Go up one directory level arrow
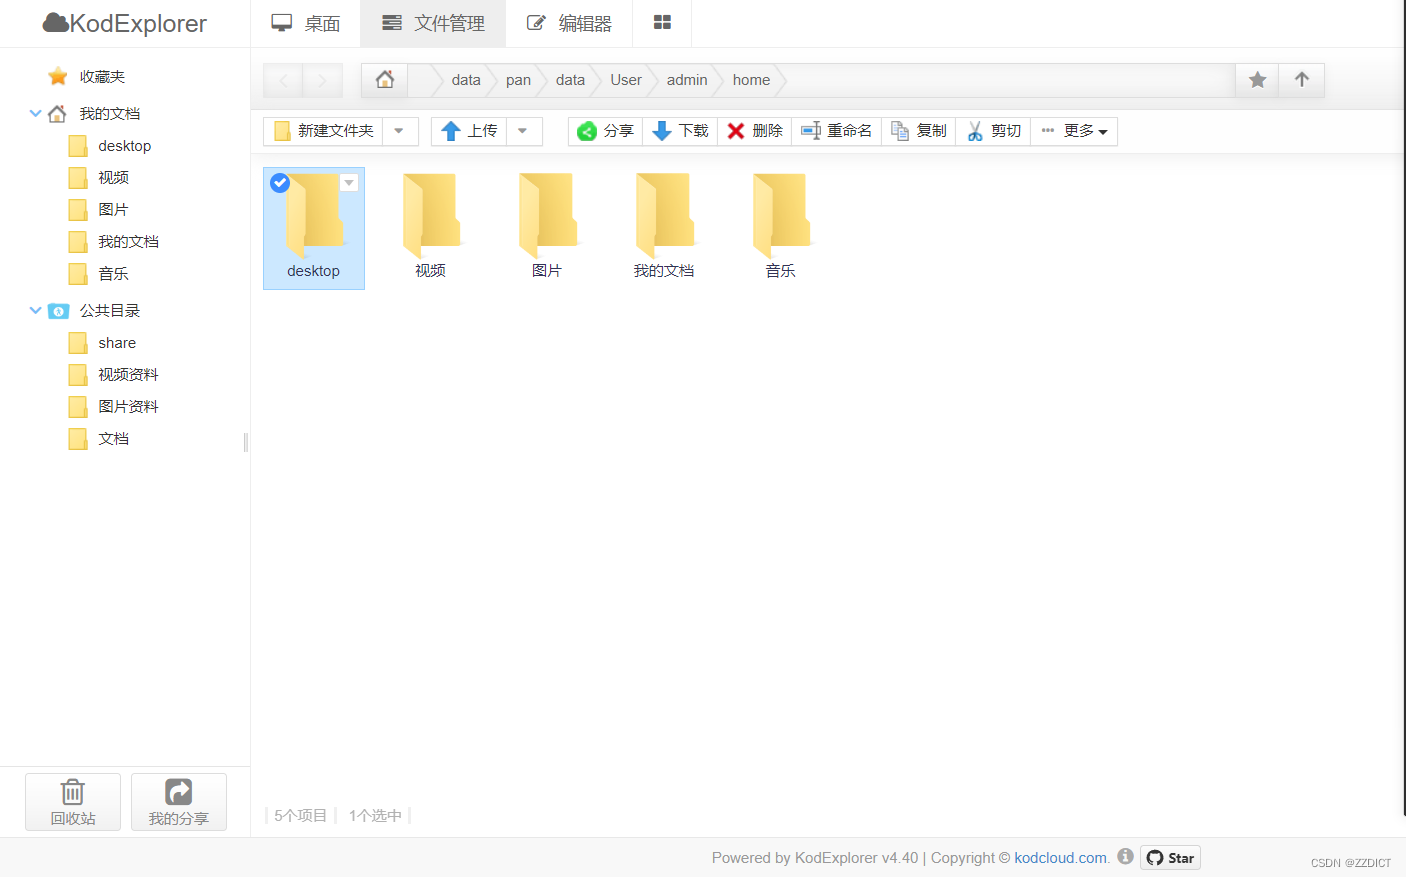 click(1302, 80)
